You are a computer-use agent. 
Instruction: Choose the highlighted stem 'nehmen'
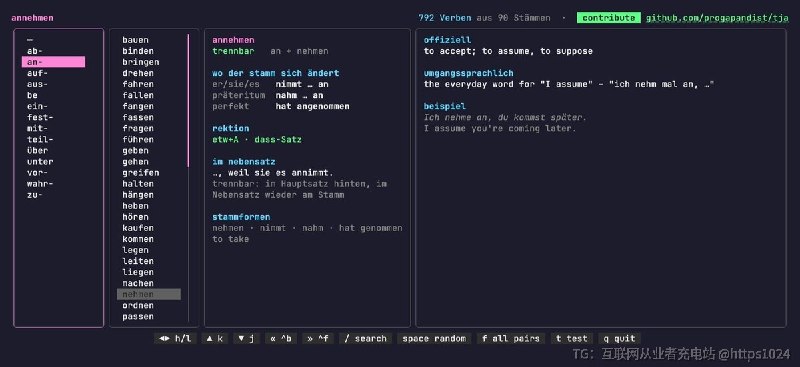(148, 295)
